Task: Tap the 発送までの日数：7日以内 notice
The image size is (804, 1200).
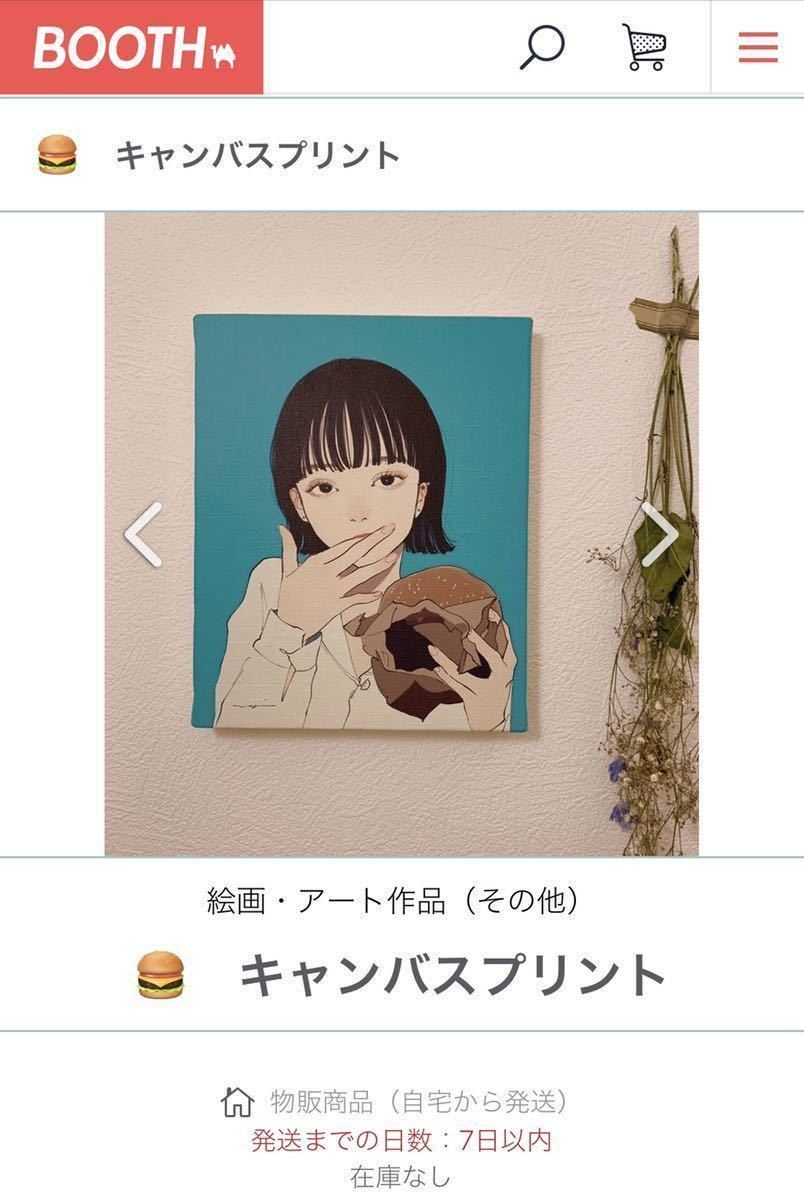Action: click(x=401, y=1140)
